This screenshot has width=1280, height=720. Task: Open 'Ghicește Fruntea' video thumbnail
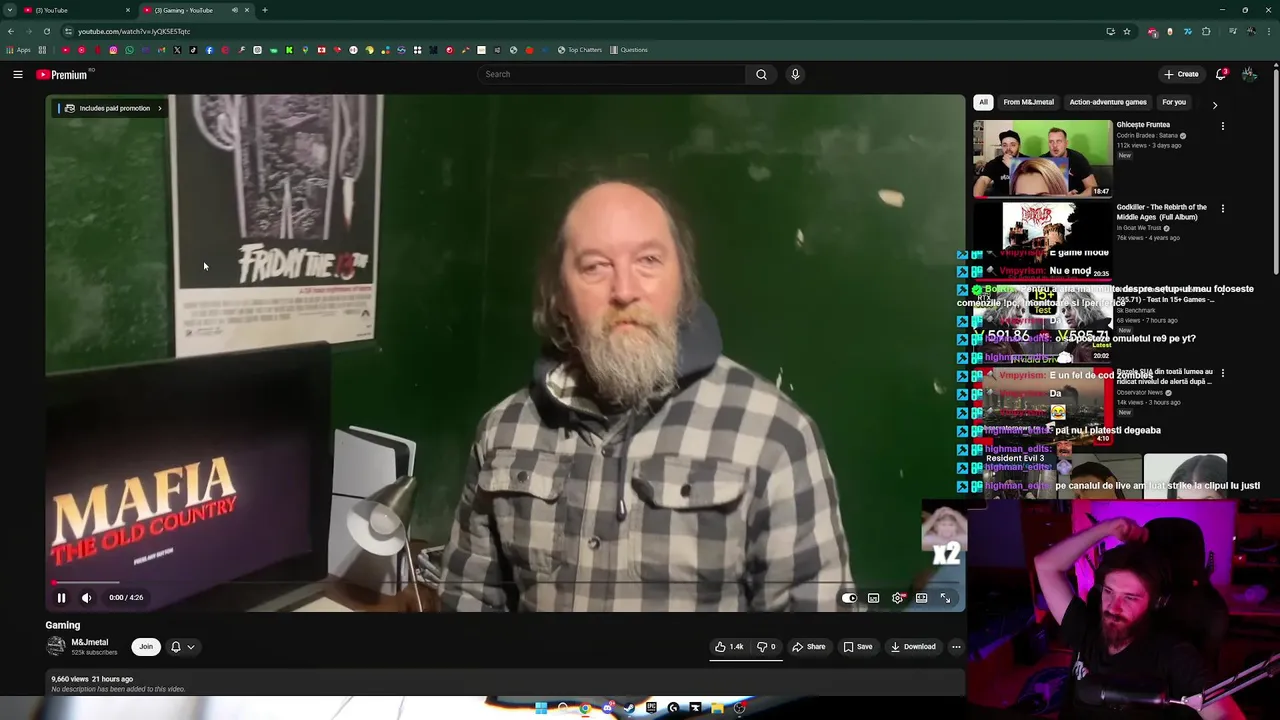click(1042, 158)
